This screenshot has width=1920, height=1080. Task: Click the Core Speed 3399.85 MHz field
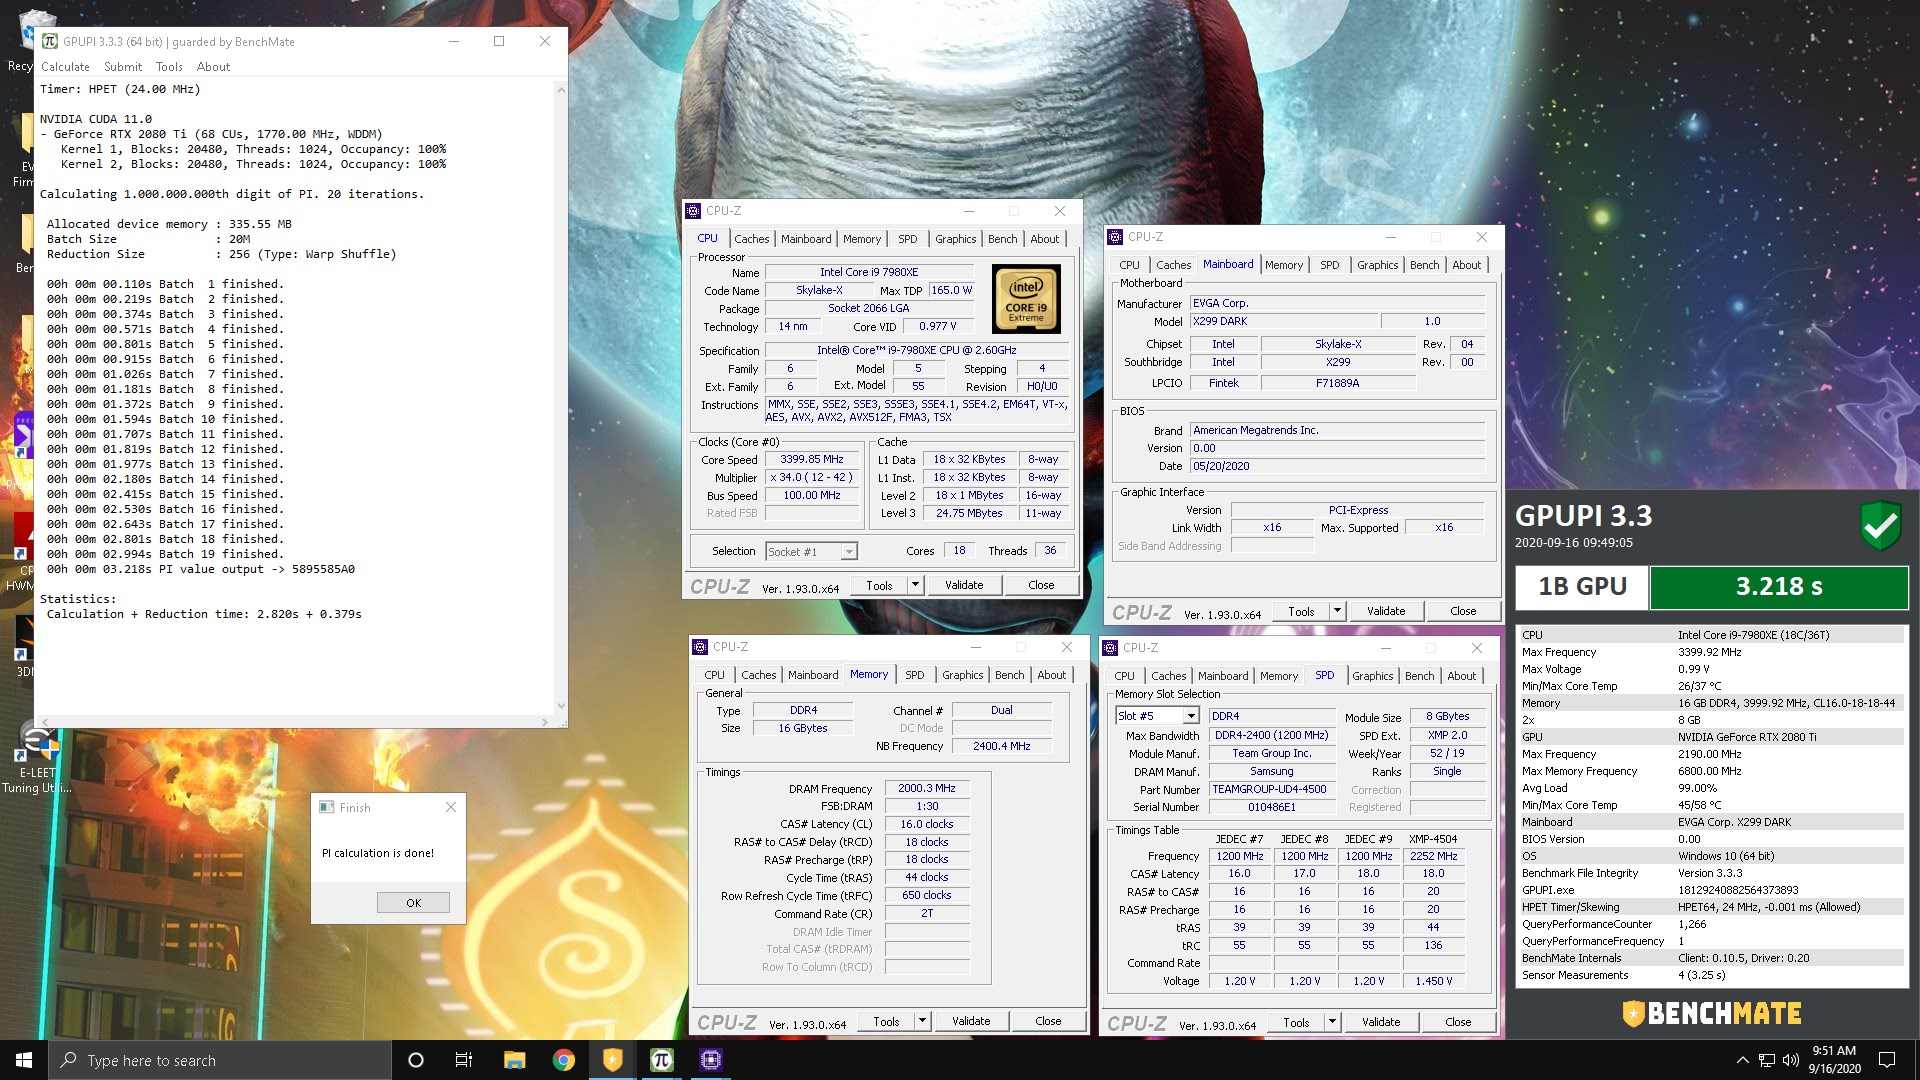pyautogui.click(x=813, y=460)
